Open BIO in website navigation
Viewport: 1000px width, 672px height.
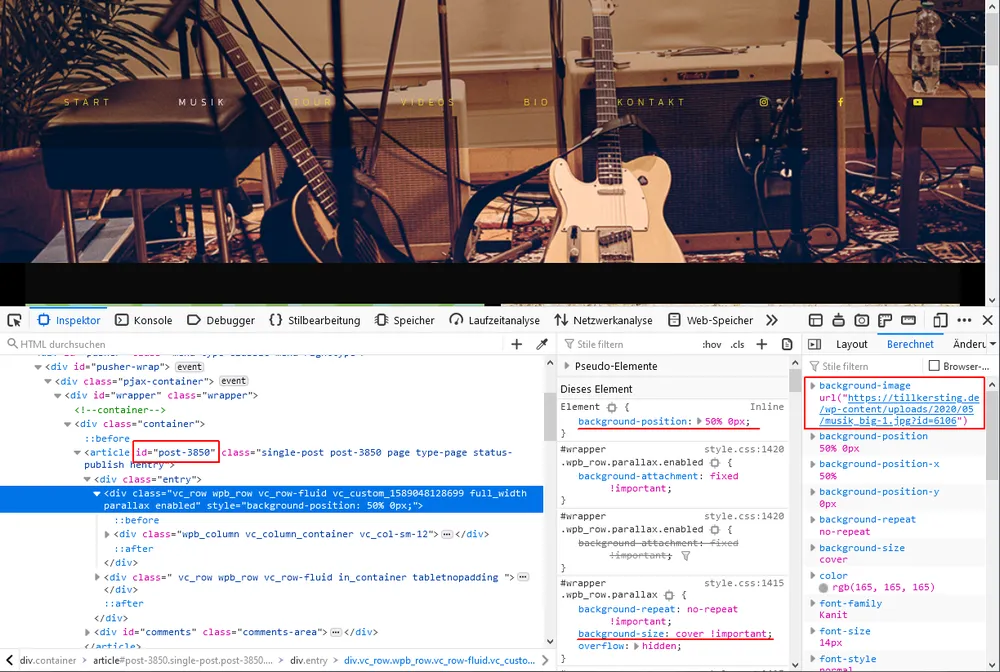click(x=536, y=102)
